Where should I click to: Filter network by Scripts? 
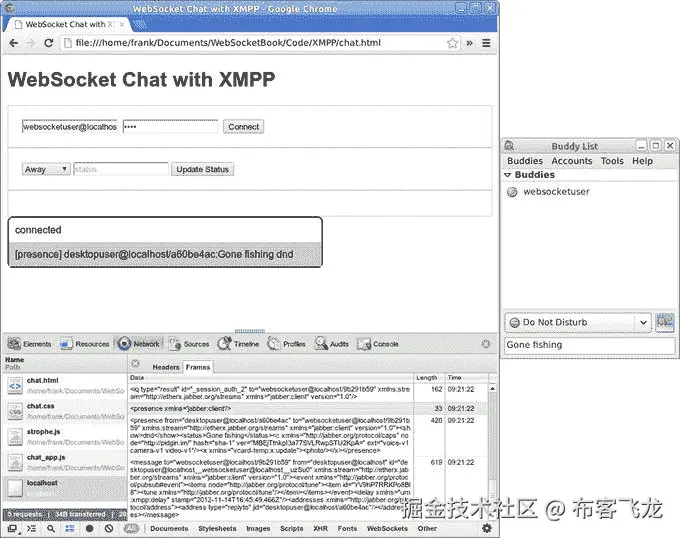tap(291, 528)
